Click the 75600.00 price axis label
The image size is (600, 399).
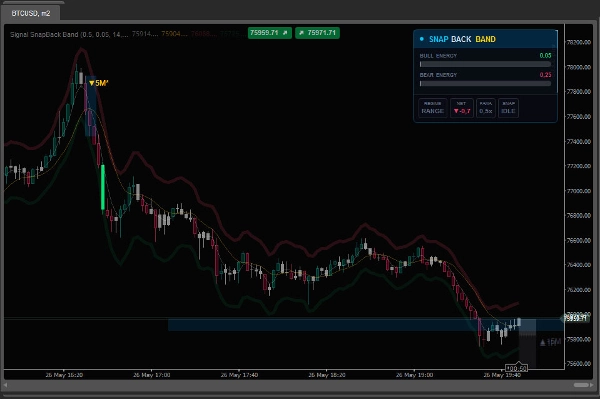[x=579, y=364]
